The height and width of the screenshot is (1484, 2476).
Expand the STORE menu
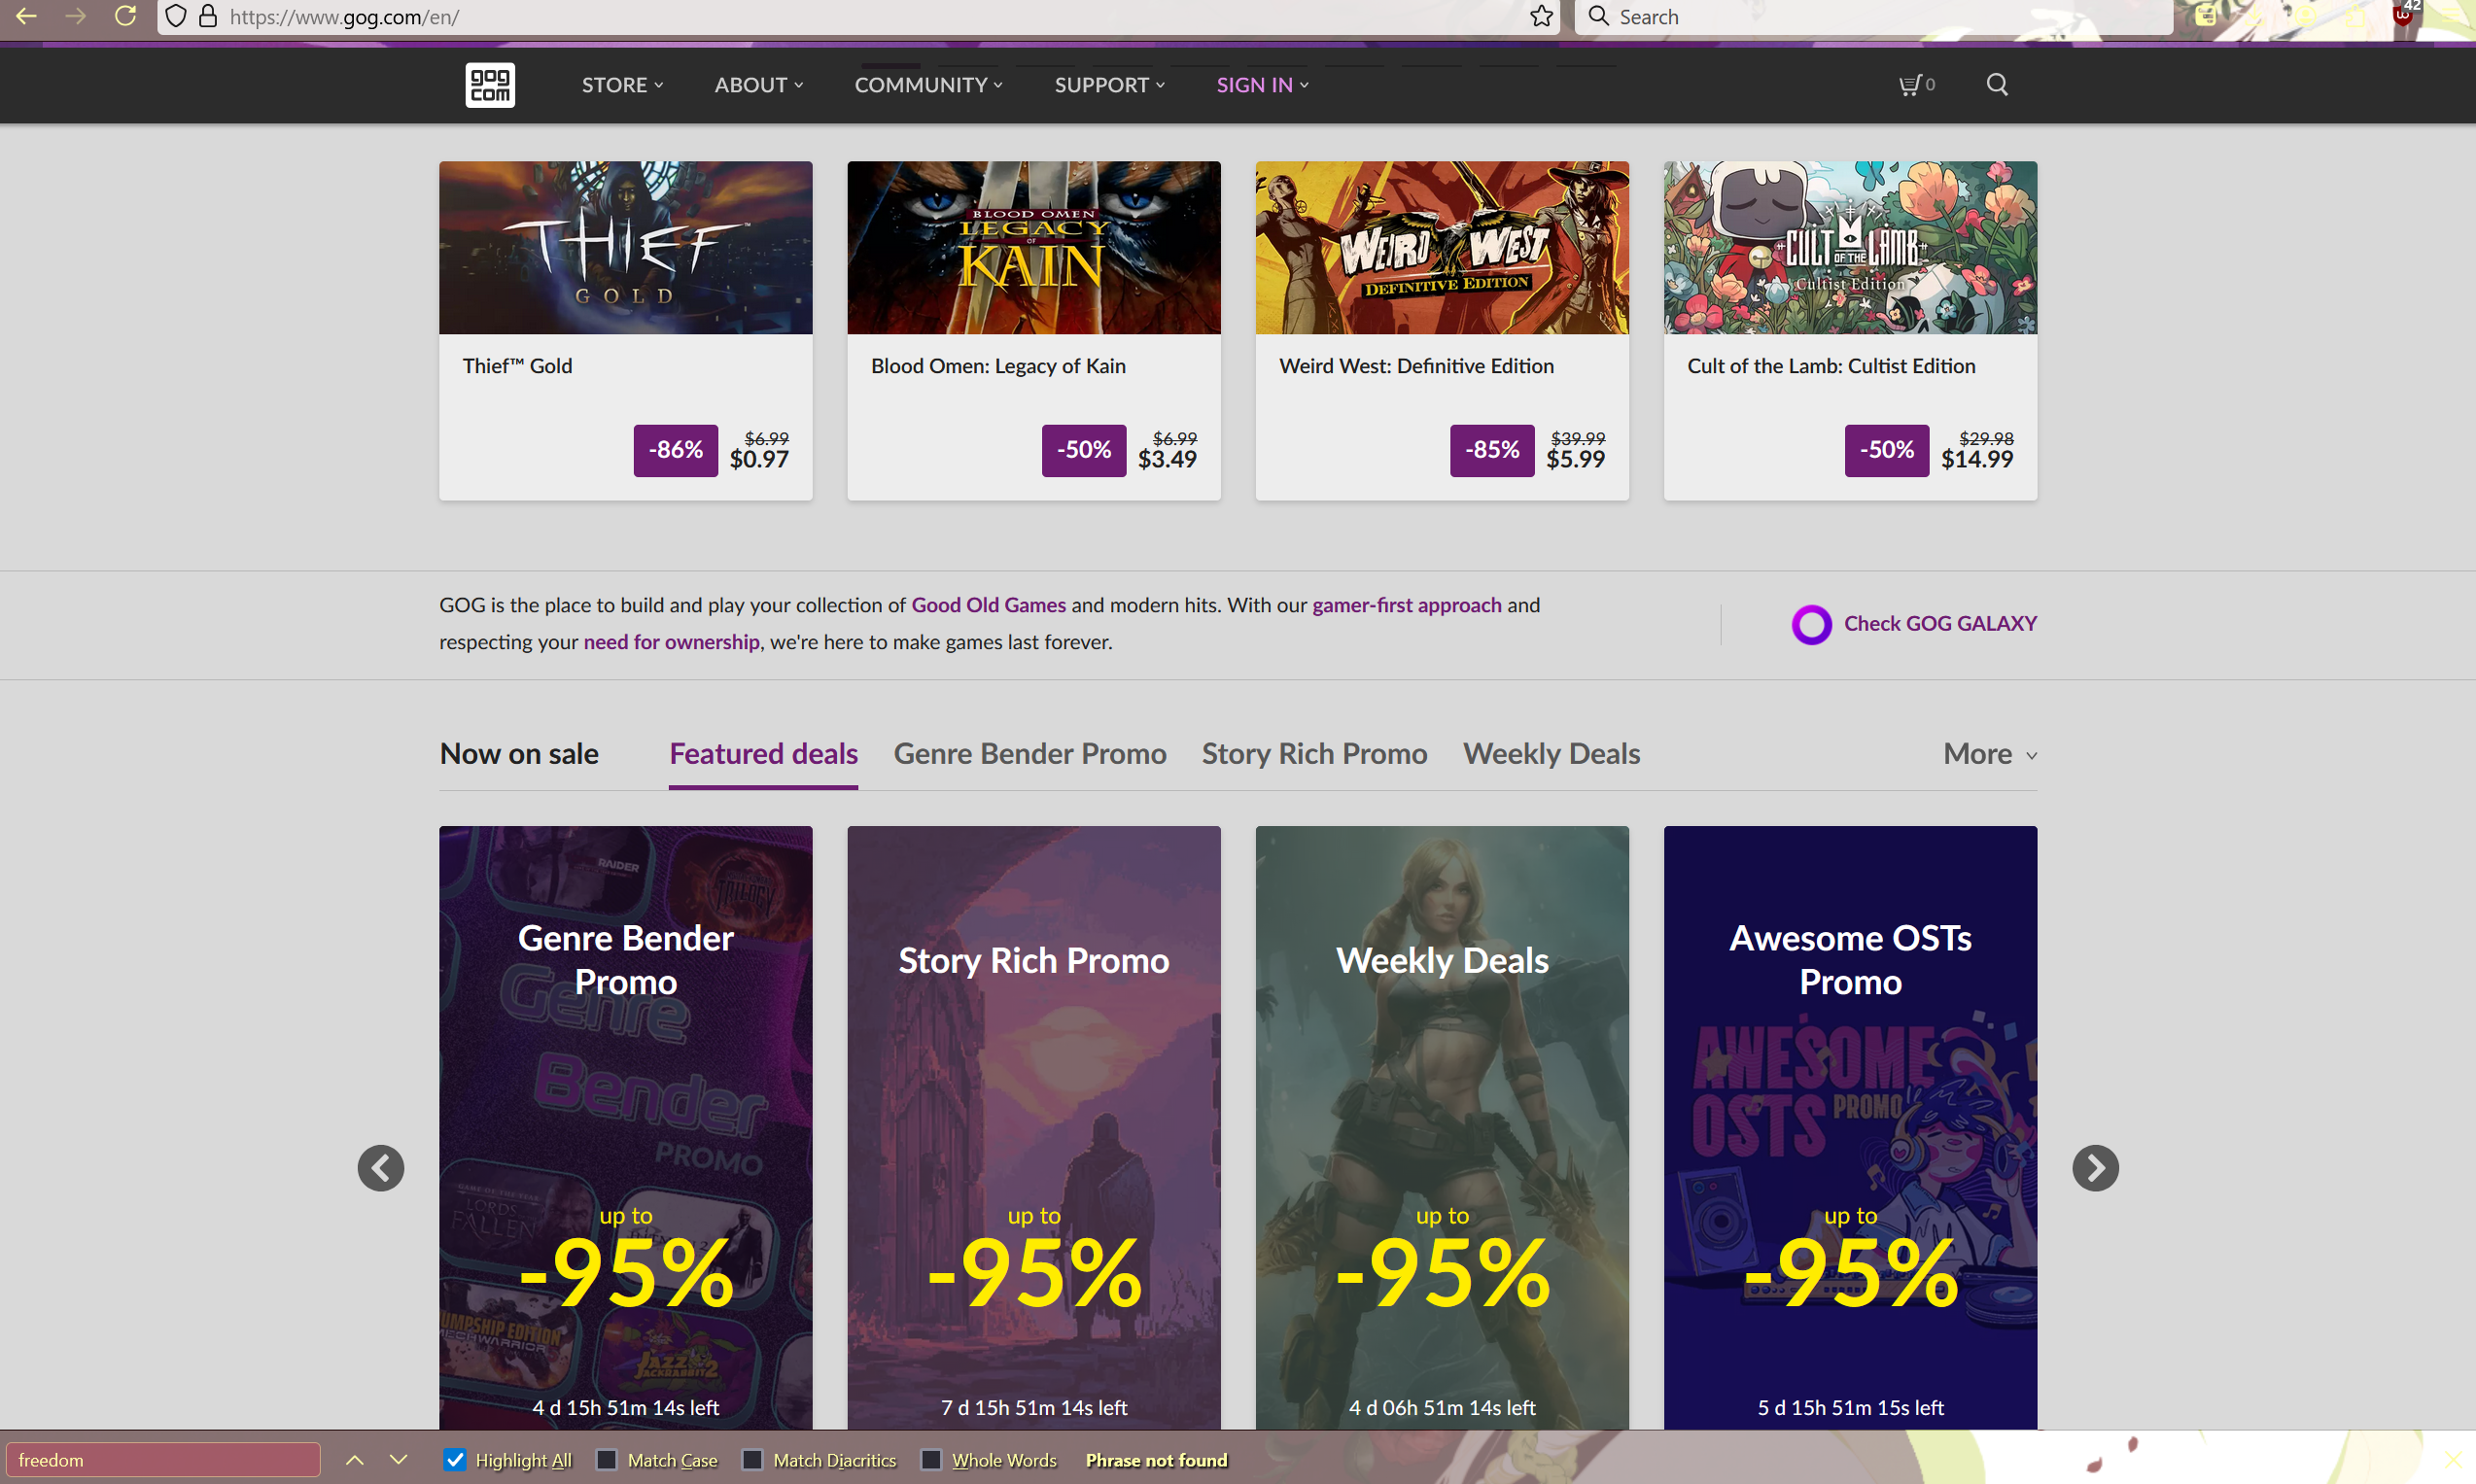point(622,85)
